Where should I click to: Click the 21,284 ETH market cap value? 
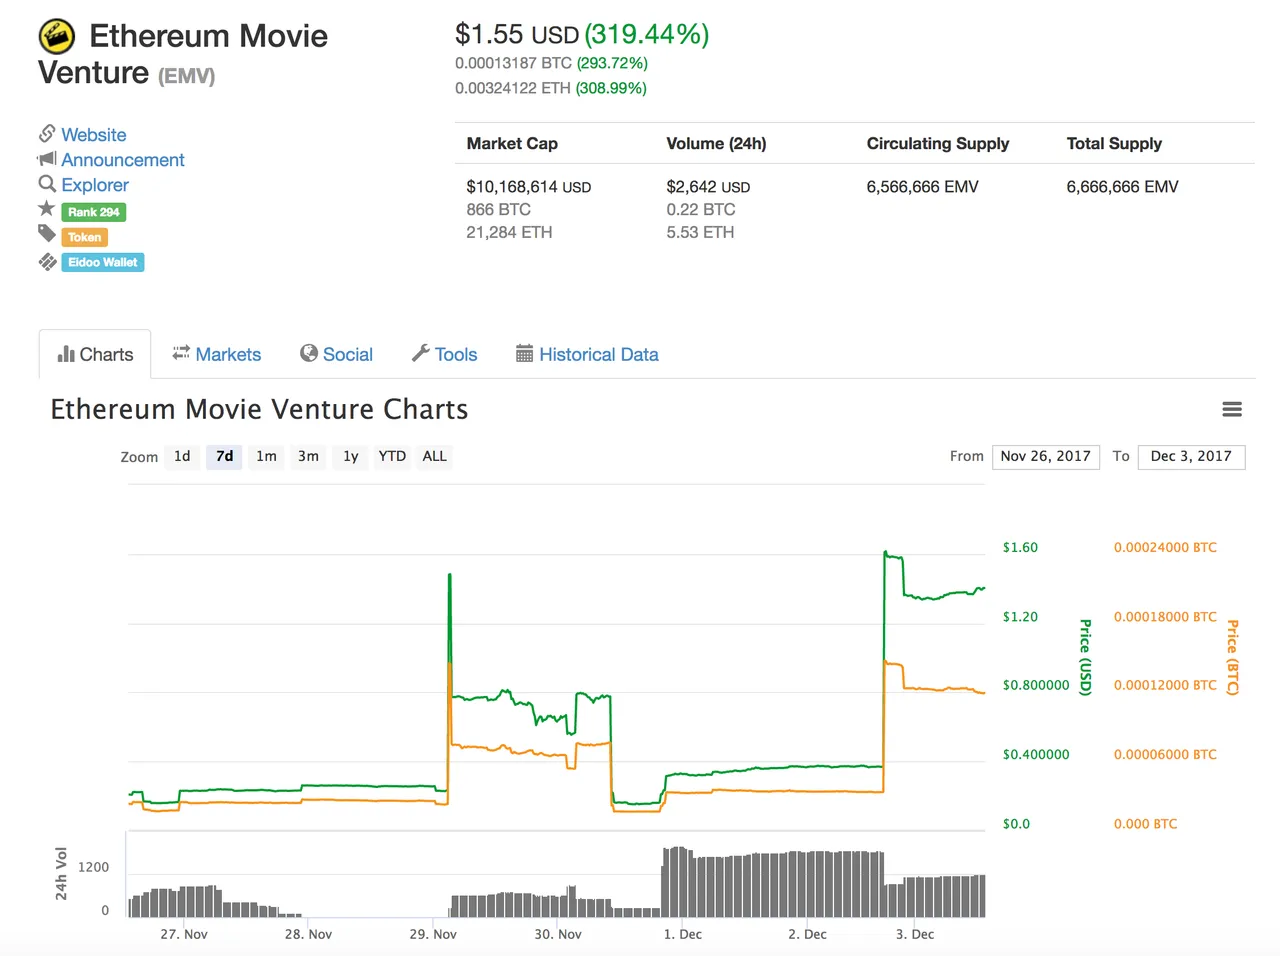(509, 233)
